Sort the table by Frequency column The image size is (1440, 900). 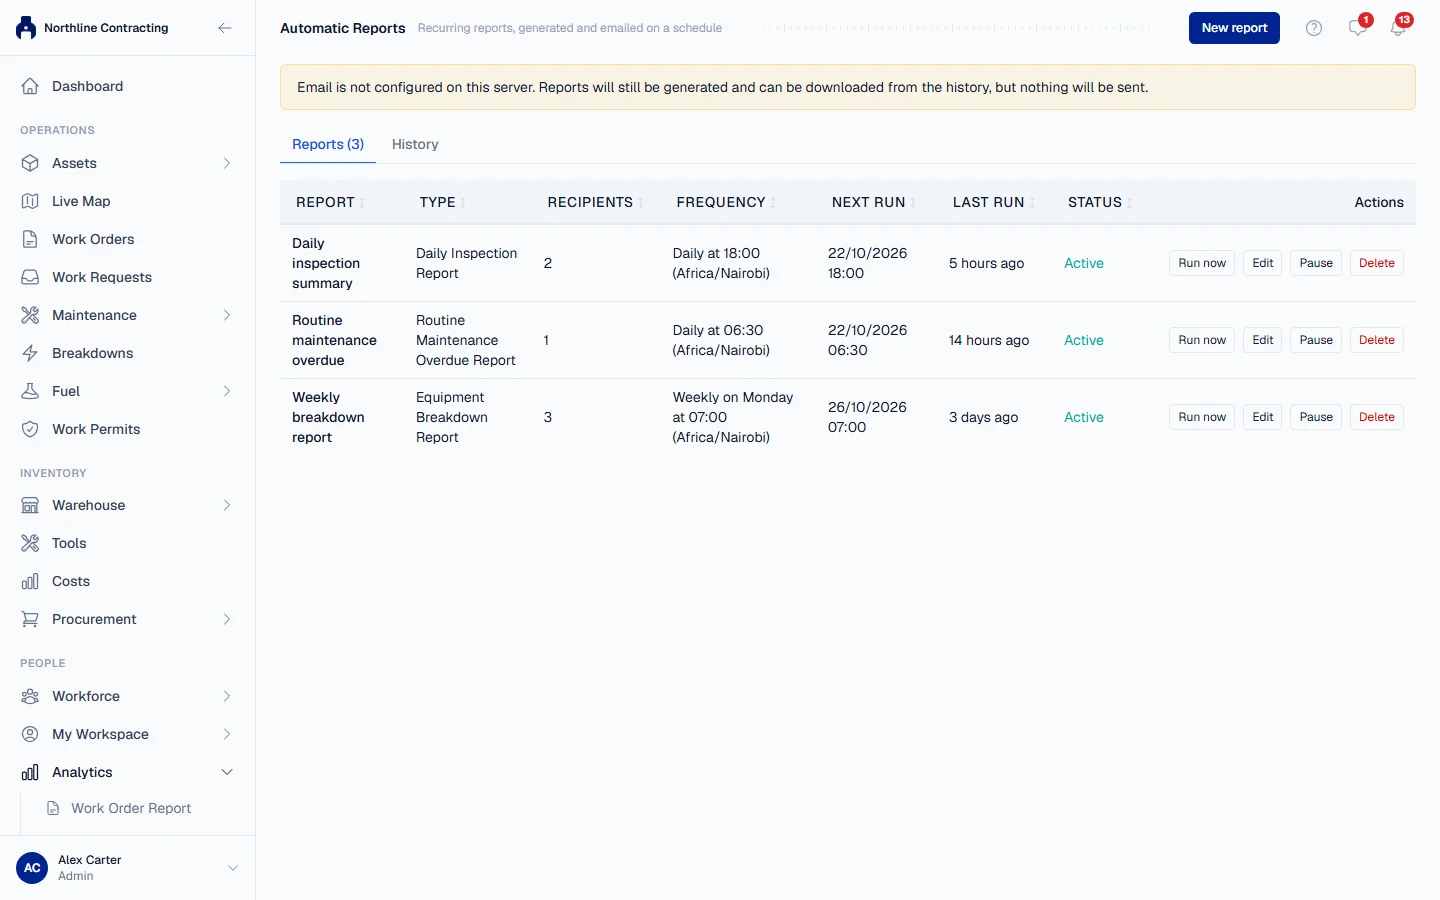pyautogui.click(x=727, y=202)
